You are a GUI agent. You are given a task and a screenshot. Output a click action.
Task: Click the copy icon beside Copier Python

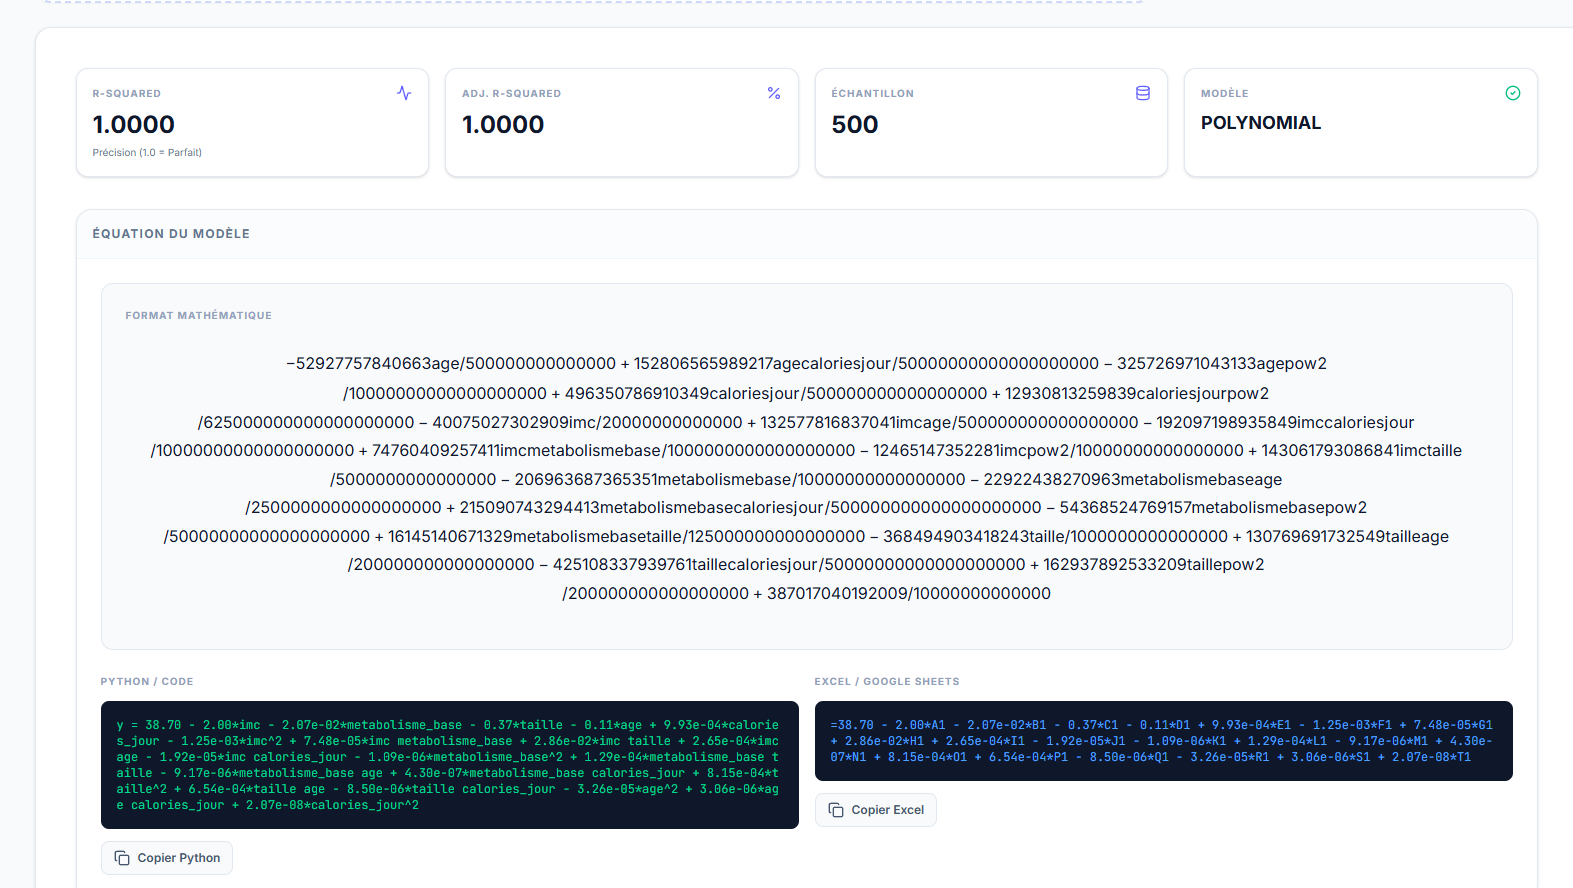click(x=122, y=858)
